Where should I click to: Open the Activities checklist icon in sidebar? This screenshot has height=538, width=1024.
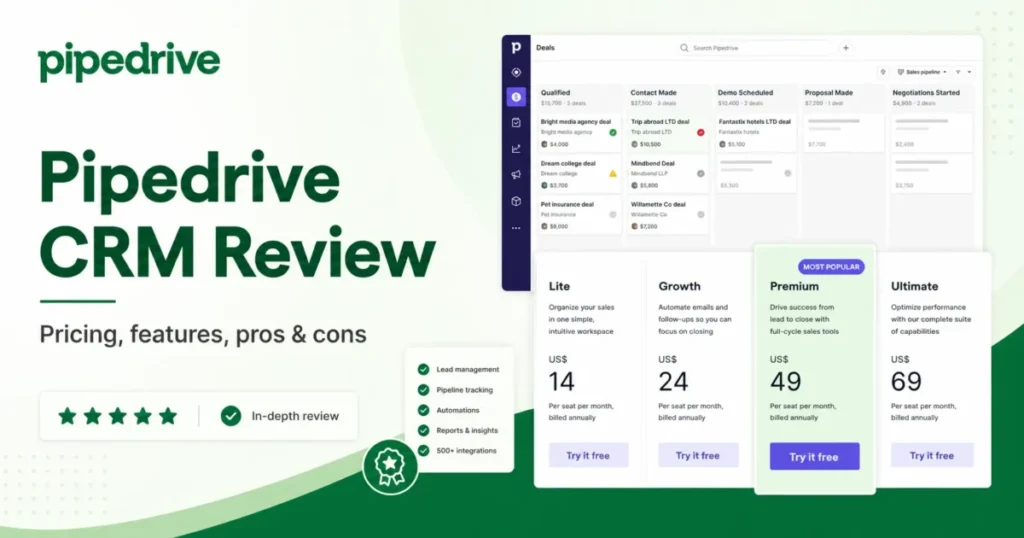(x=516, y=123)
